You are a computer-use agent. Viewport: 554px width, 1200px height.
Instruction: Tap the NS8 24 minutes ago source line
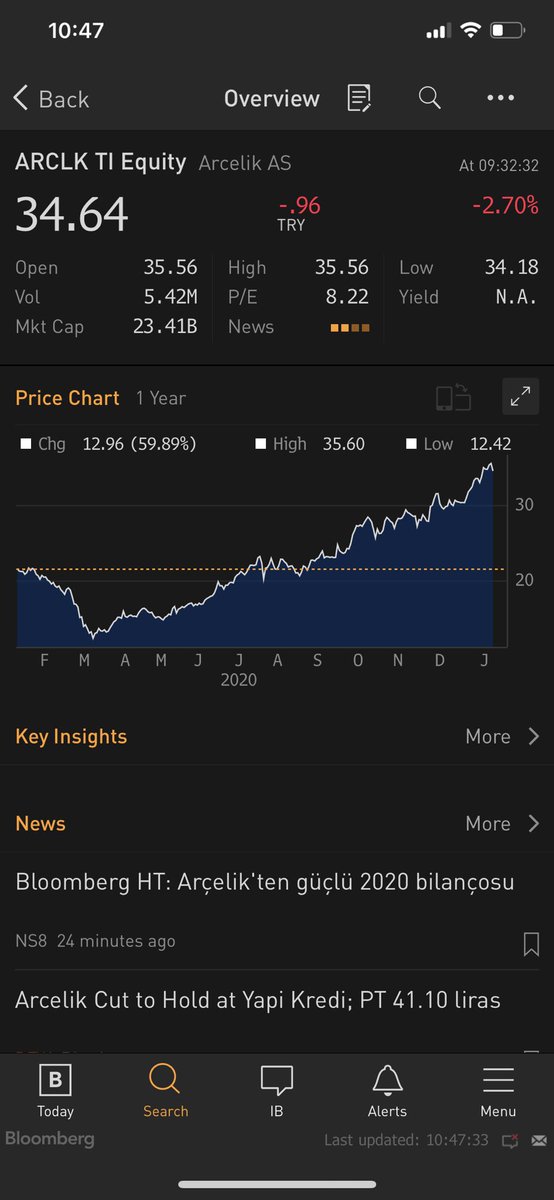click(x=95, y=941)
